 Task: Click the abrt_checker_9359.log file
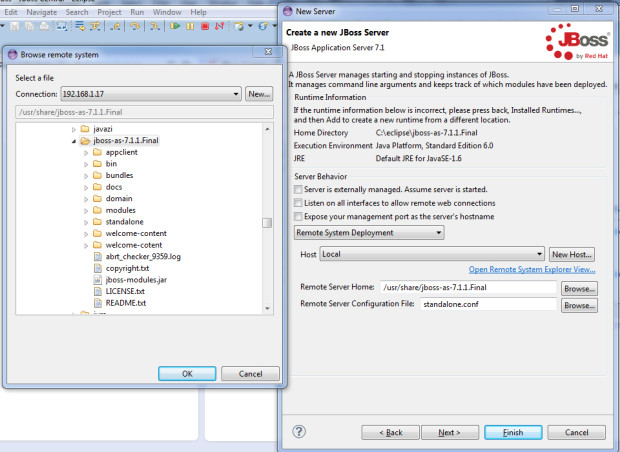[x=142, y=256]
